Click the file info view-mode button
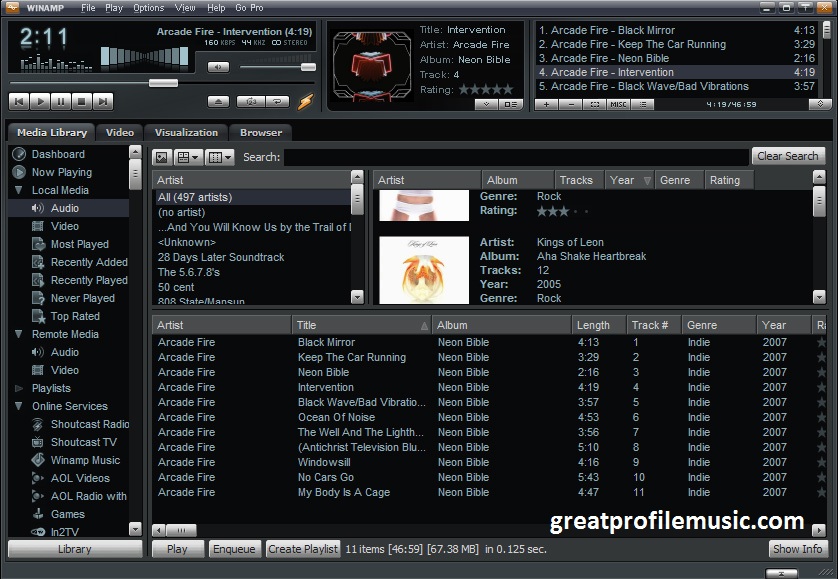This screenshot has width=838, height=579. coord(510,104)
